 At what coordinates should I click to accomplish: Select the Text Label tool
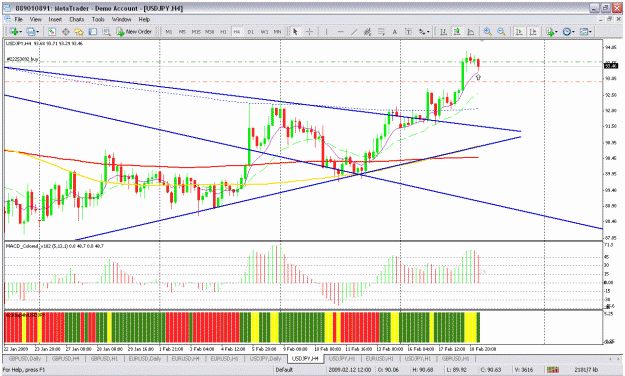click(x=408, y=31)
